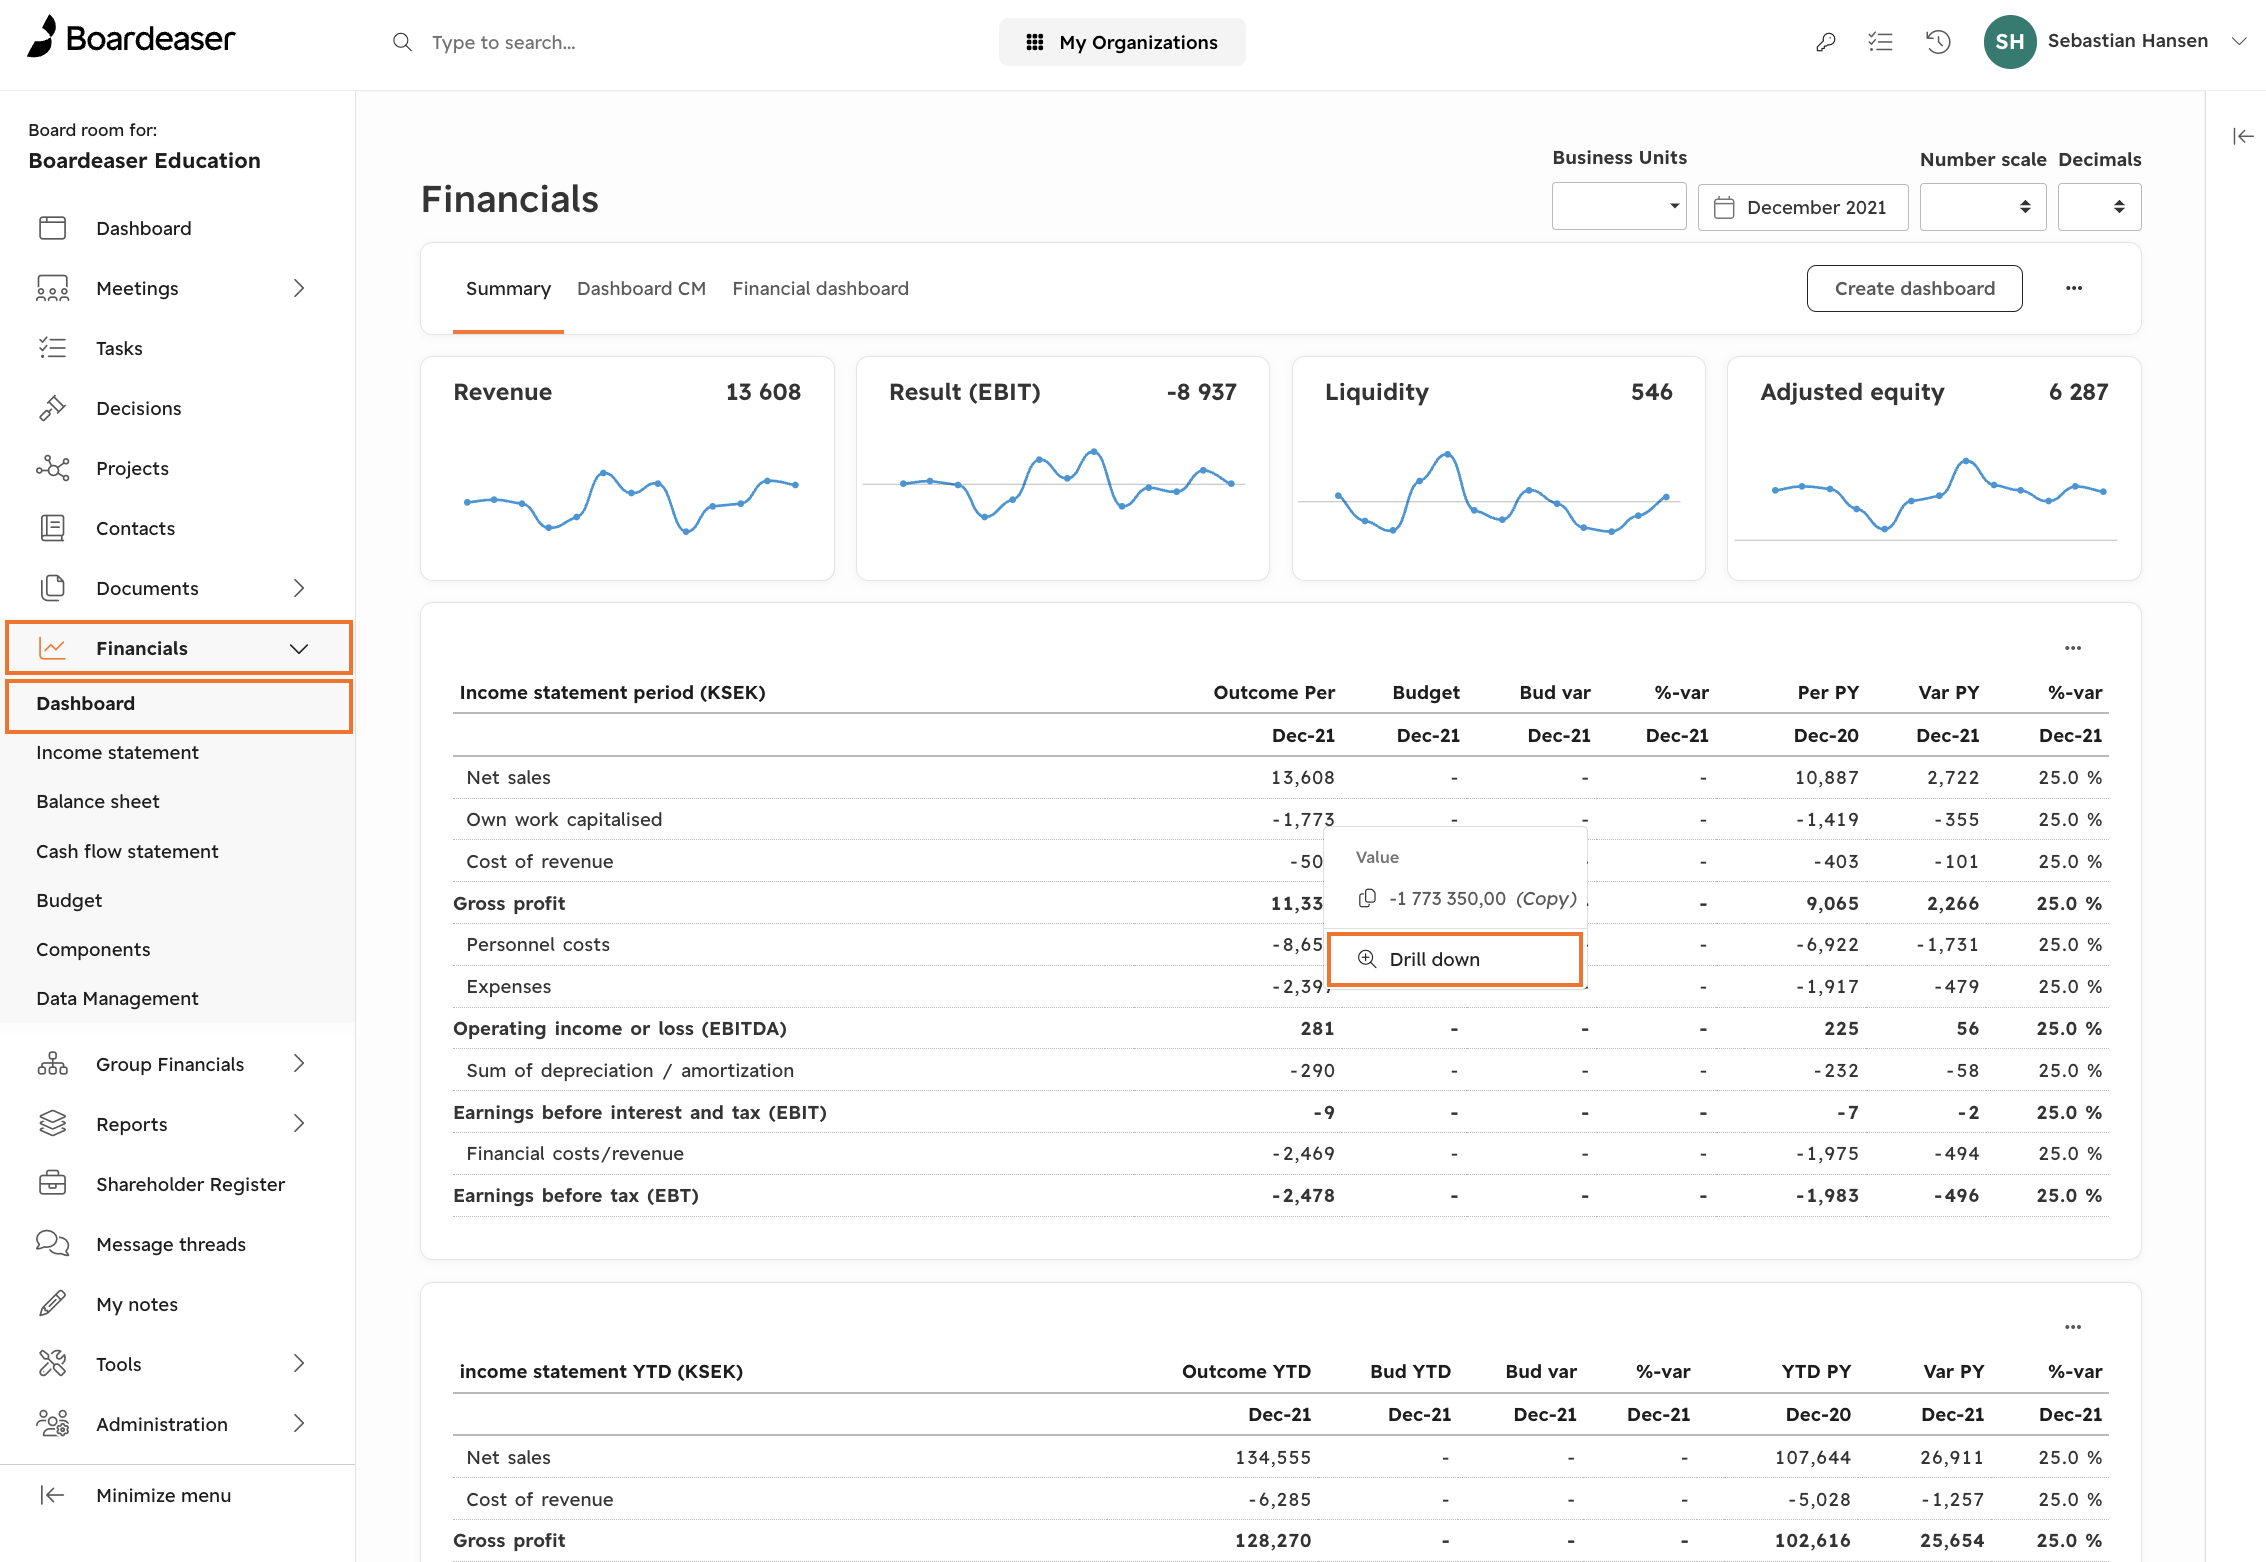
Task: Click the Meetings sidebar icon
Action: pyautogui.click(x=53, y=288)
